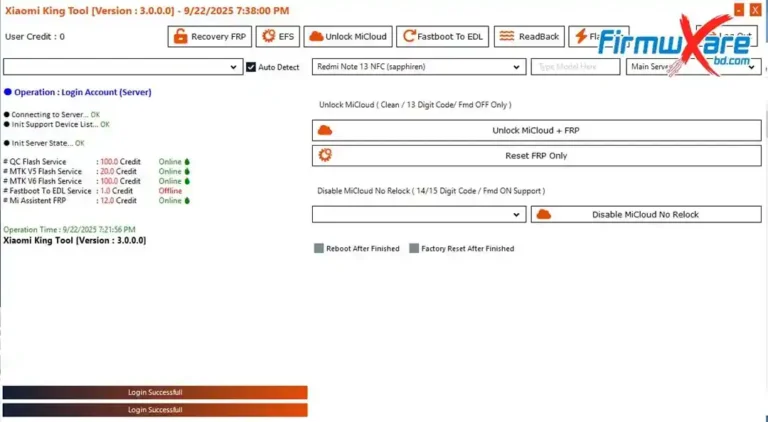Click the wavy lines icon on ReadBack

tap(507, 36)
